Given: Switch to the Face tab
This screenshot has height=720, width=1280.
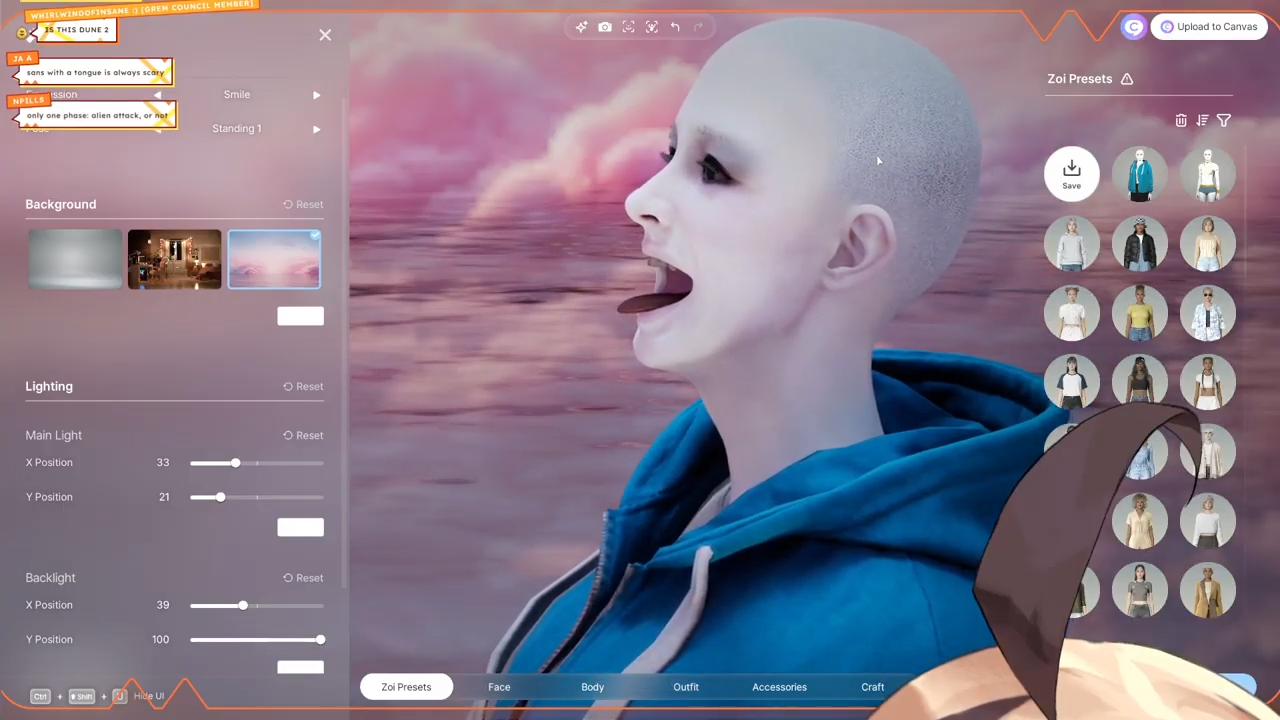Looking at the screenshot, I should click(499, 687).
